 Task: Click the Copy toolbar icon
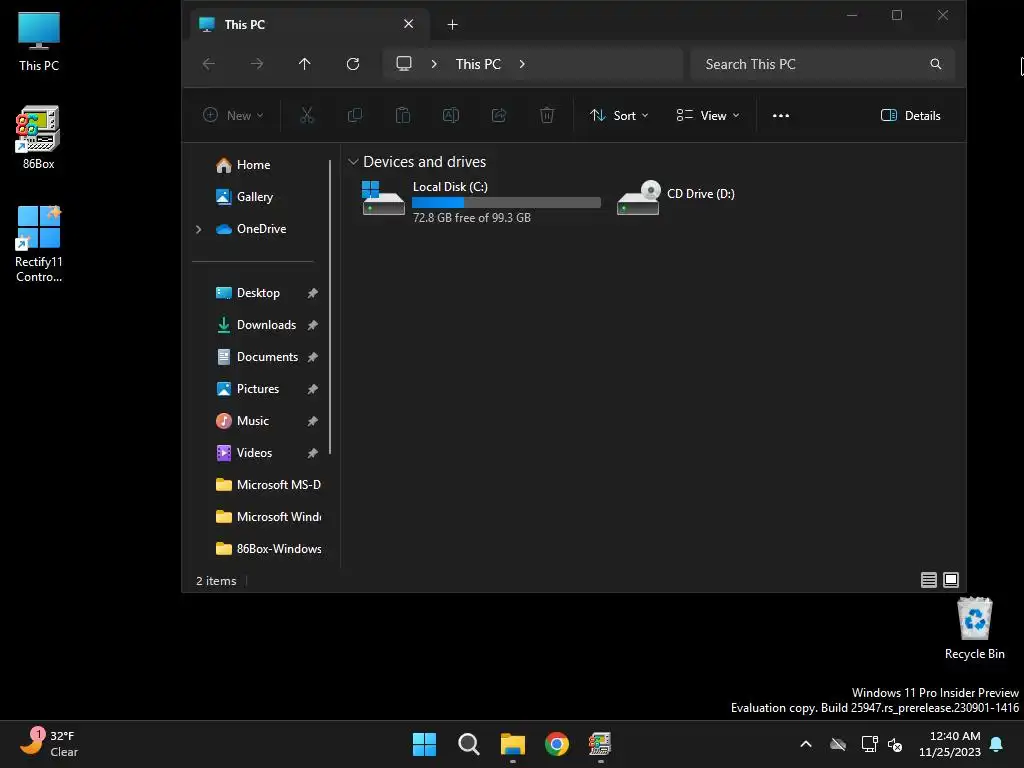tap(355, 116)
